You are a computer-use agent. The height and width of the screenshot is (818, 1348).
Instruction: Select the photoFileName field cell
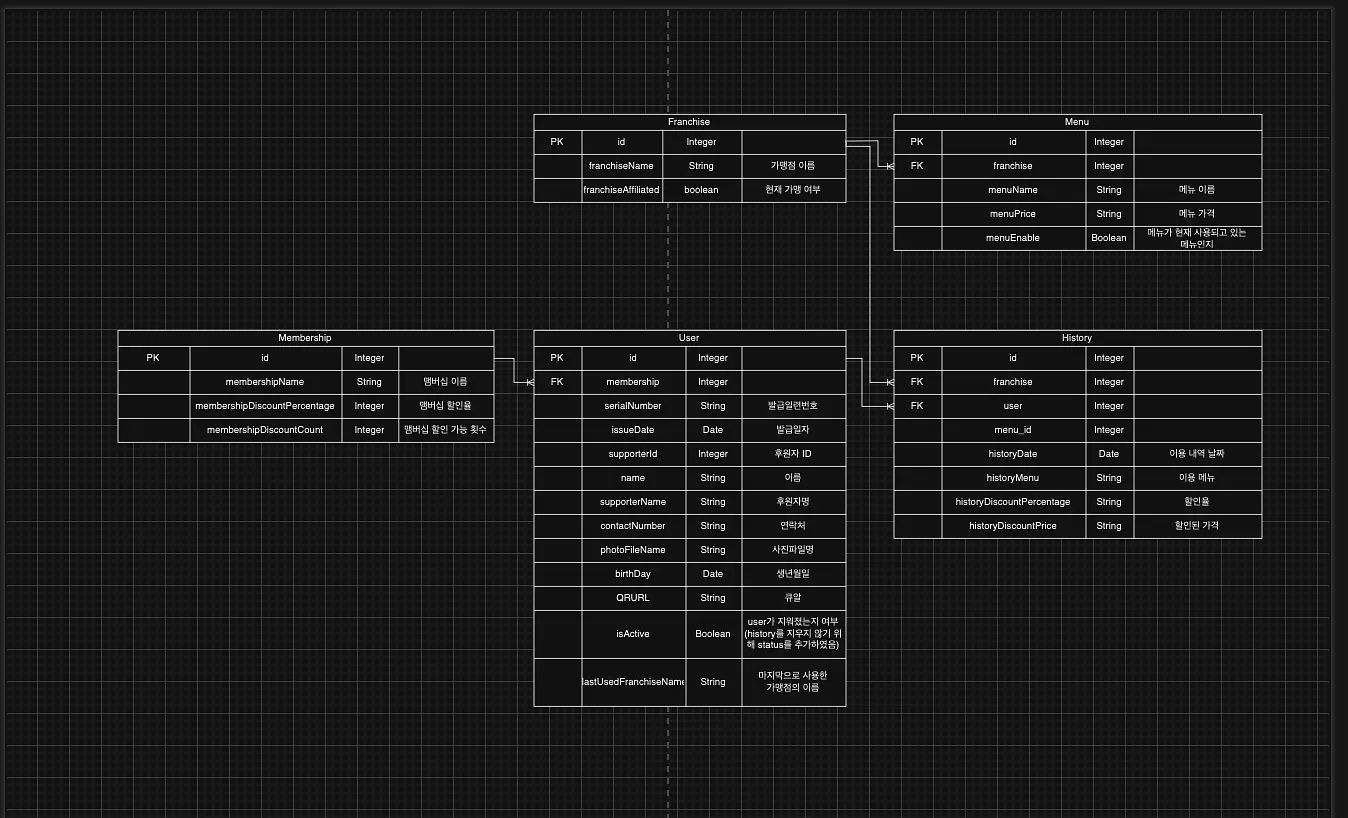633,550
